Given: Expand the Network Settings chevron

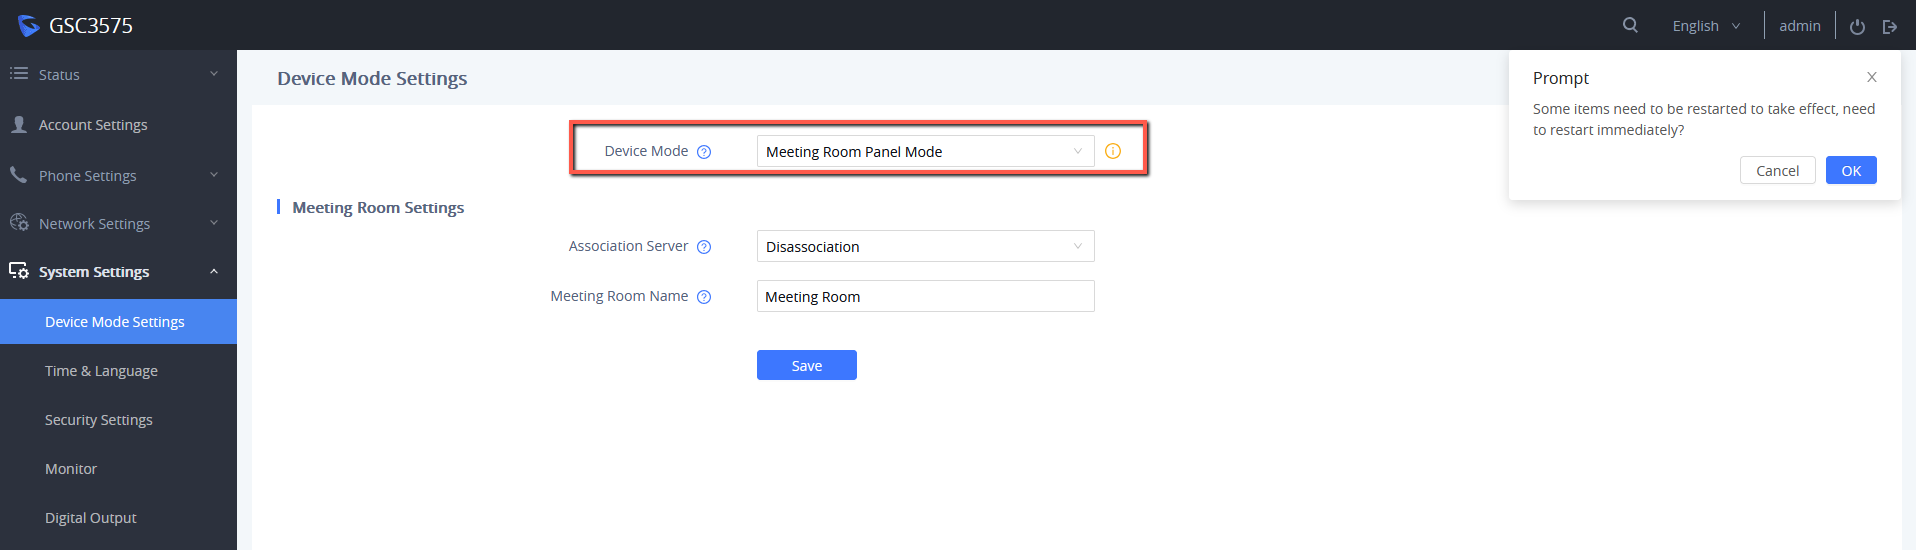Looking at the screenshot, I should 214,223.
